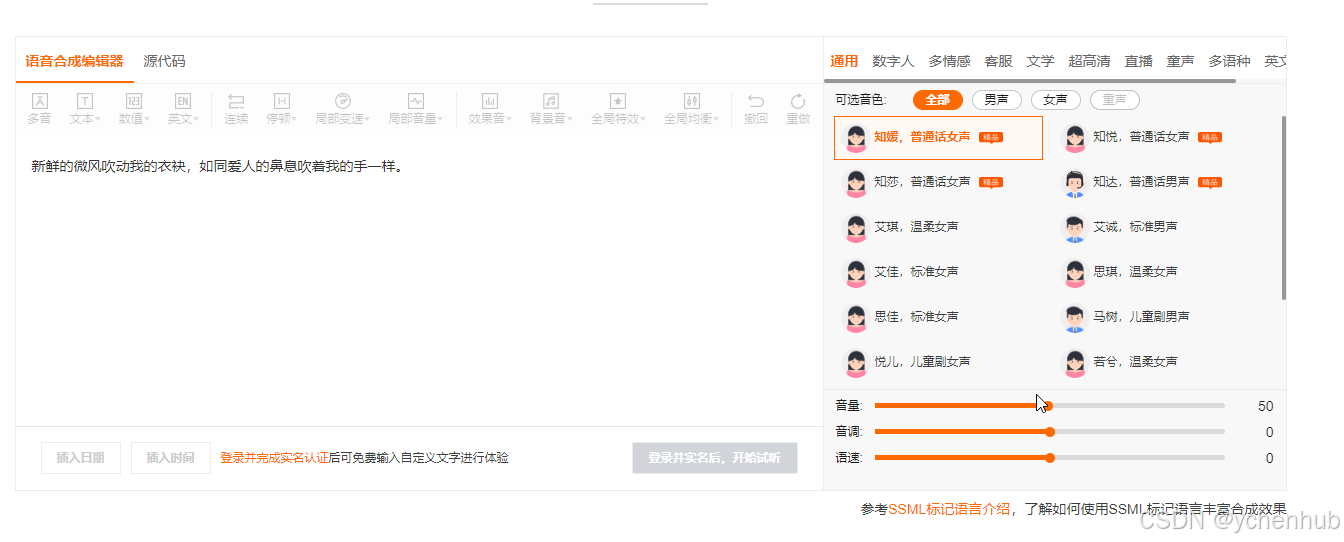The image size is (1344, 542).
Task: Select the 通用 voice category tab
Action: click(x=844, y=61)
